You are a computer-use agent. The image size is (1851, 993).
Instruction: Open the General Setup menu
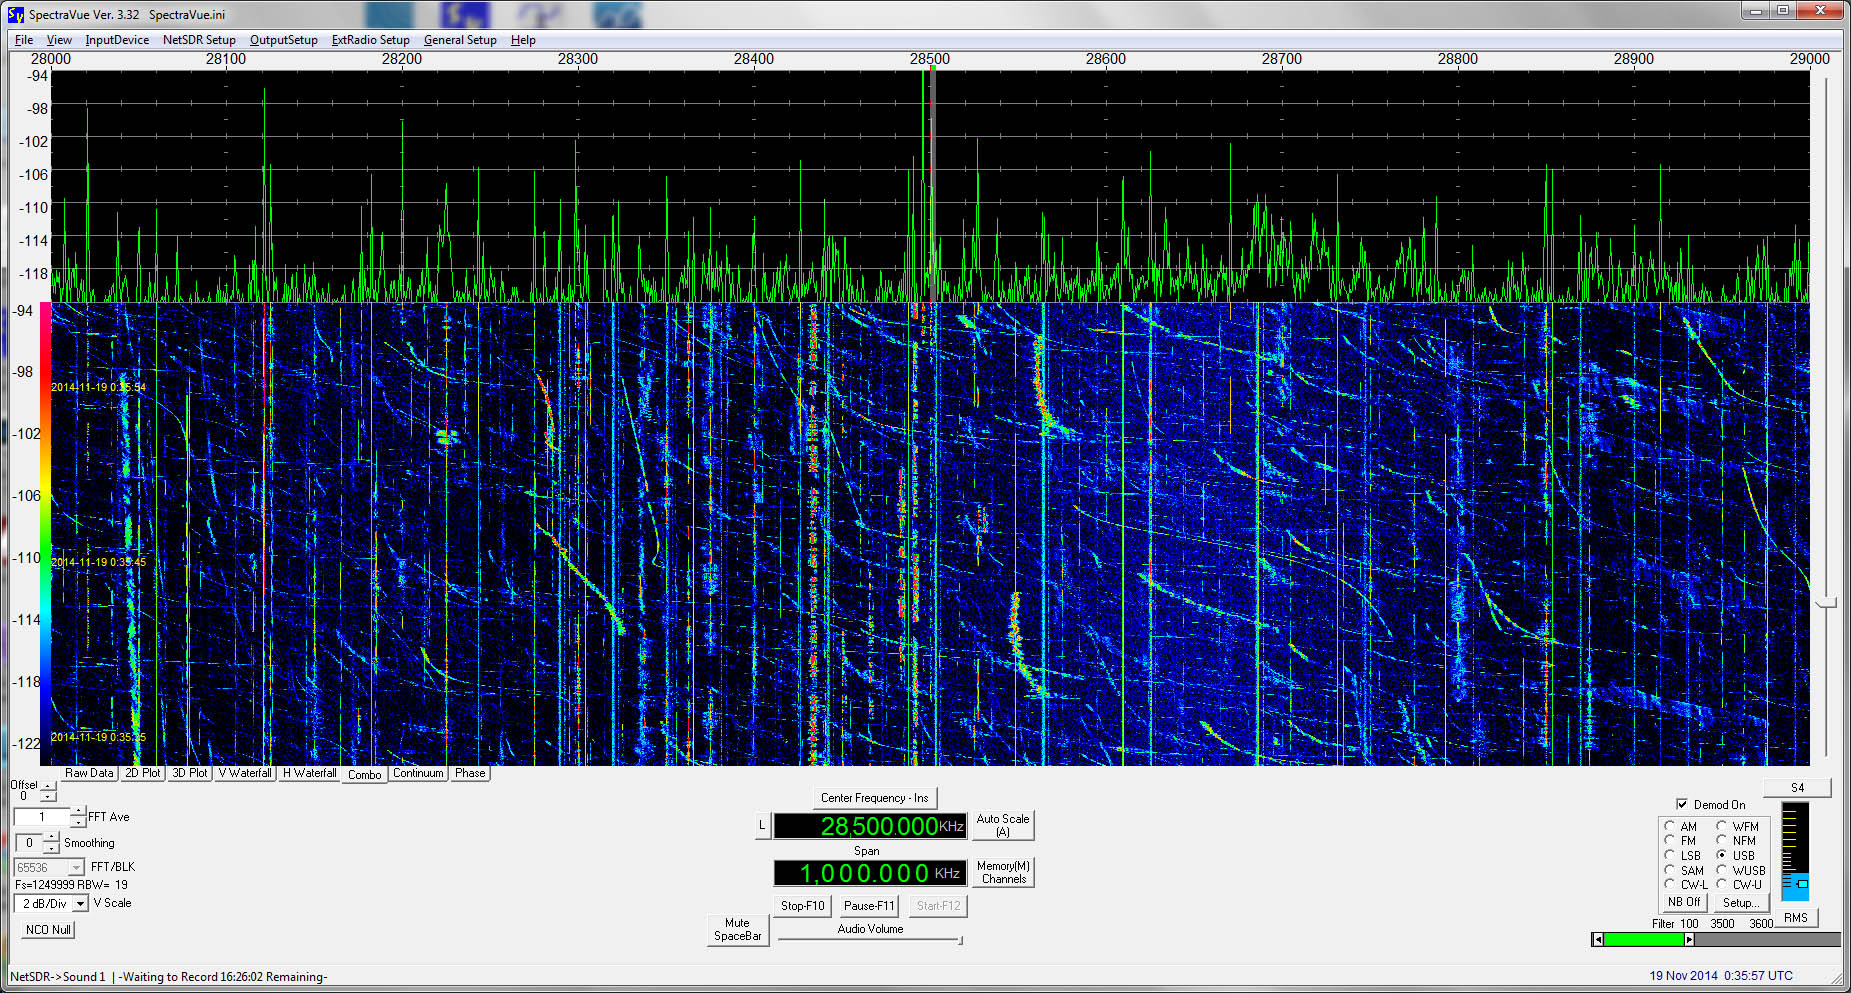point(460,40)
